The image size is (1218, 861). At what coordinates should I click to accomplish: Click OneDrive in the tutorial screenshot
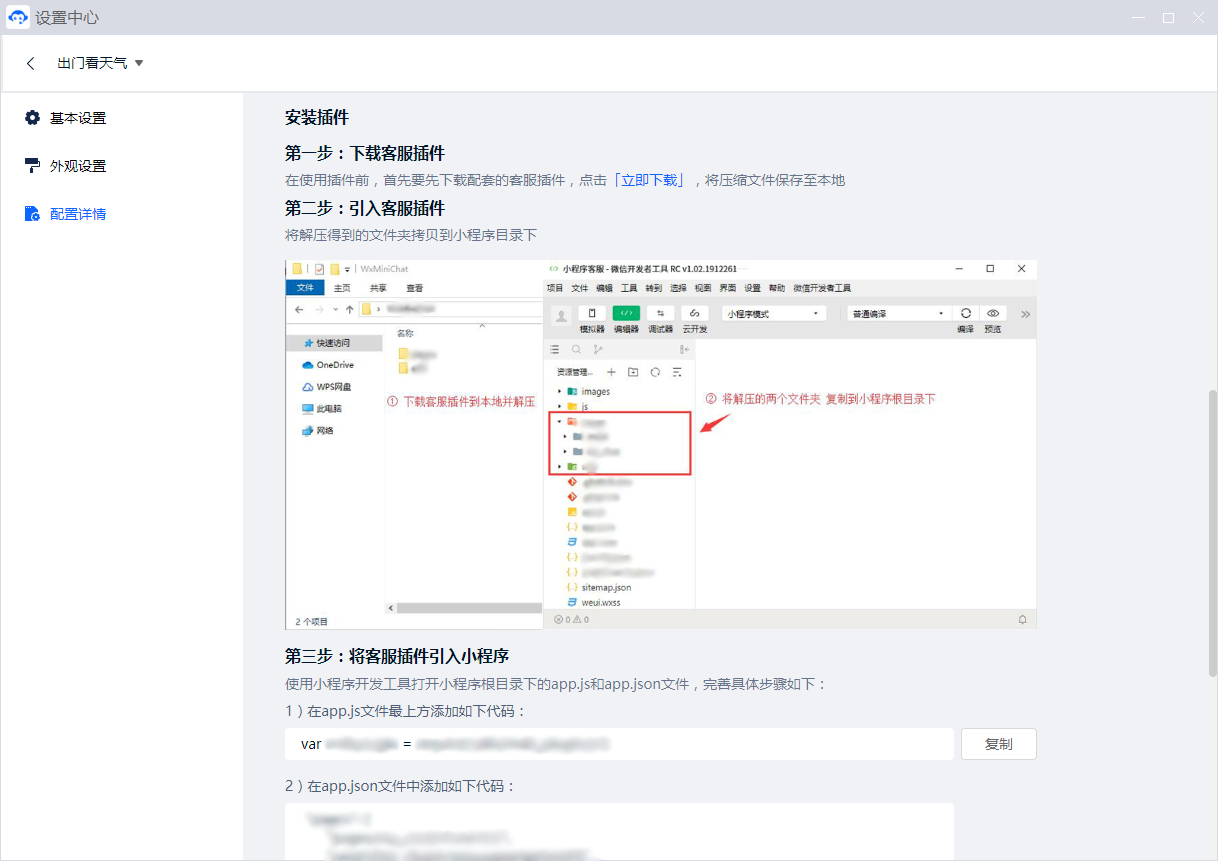click(x=335, y=365)
